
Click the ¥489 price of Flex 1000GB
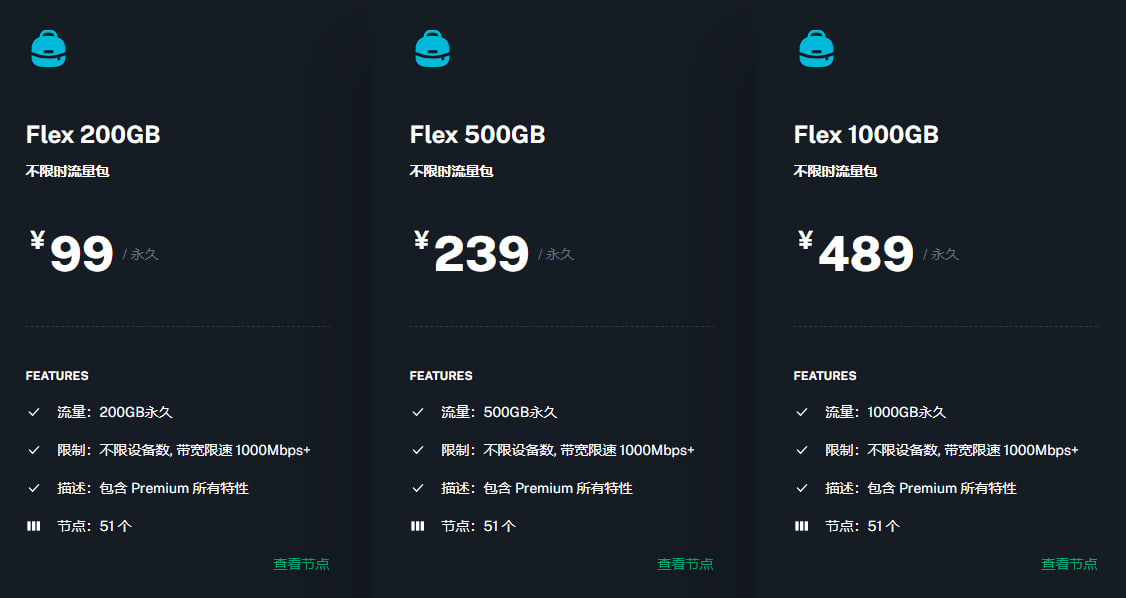(856, 252)
